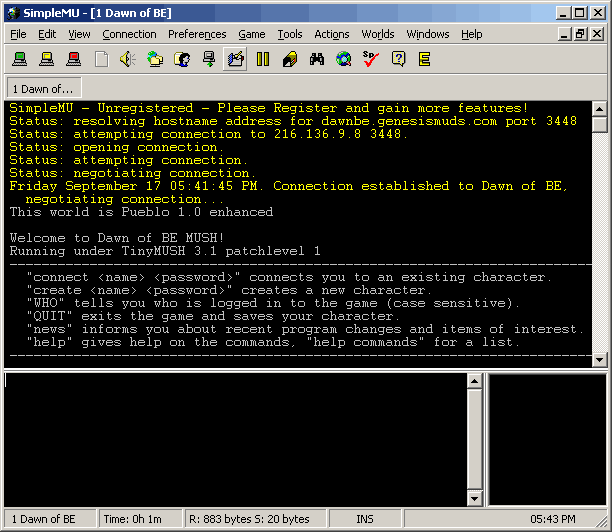Open the Actions menu
Viewport: 612px width, 532px height.
coord(332,34)
